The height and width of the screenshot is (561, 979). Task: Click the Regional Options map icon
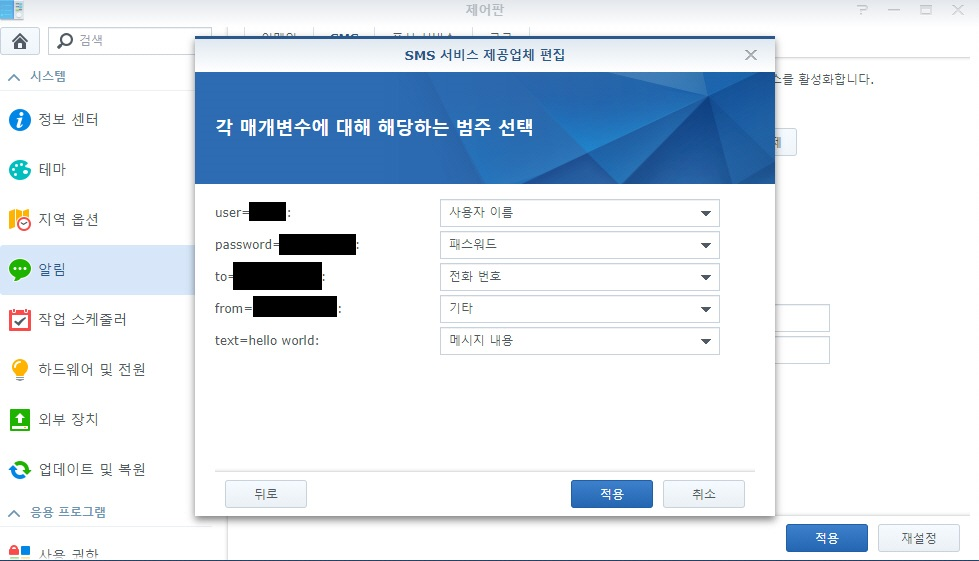(20, 220)
